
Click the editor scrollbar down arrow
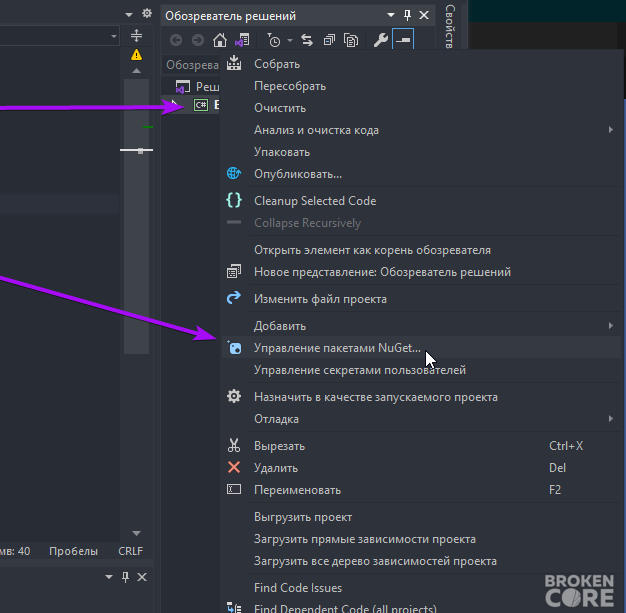pos(137,533)
